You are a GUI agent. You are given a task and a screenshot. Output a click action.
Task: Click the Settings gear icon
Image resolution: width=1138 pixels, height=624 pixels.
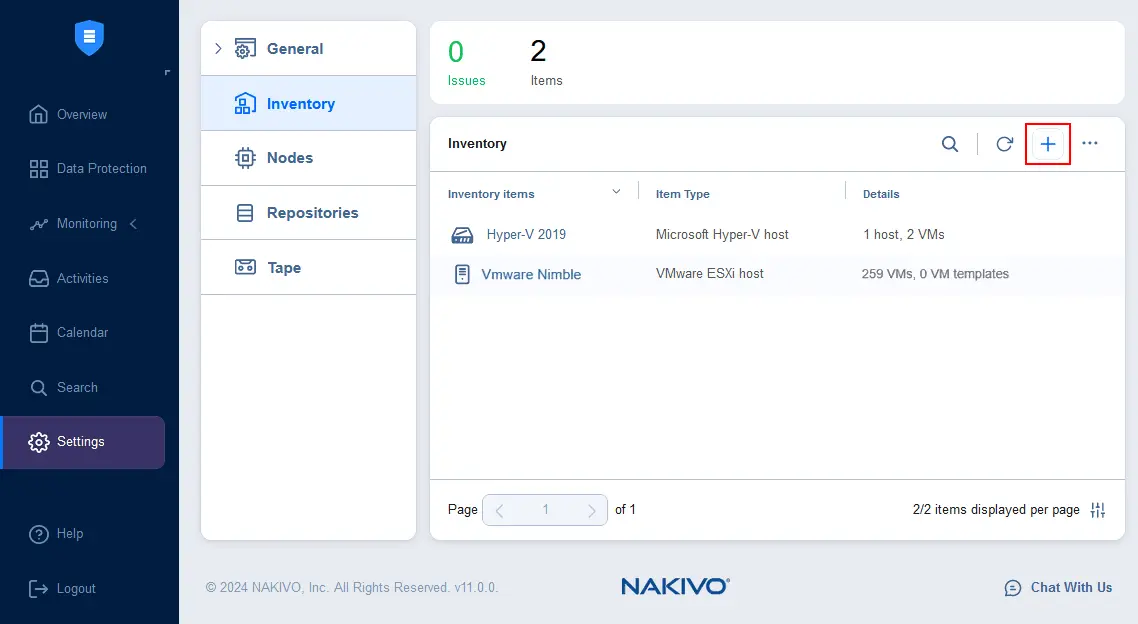[38, 442]
